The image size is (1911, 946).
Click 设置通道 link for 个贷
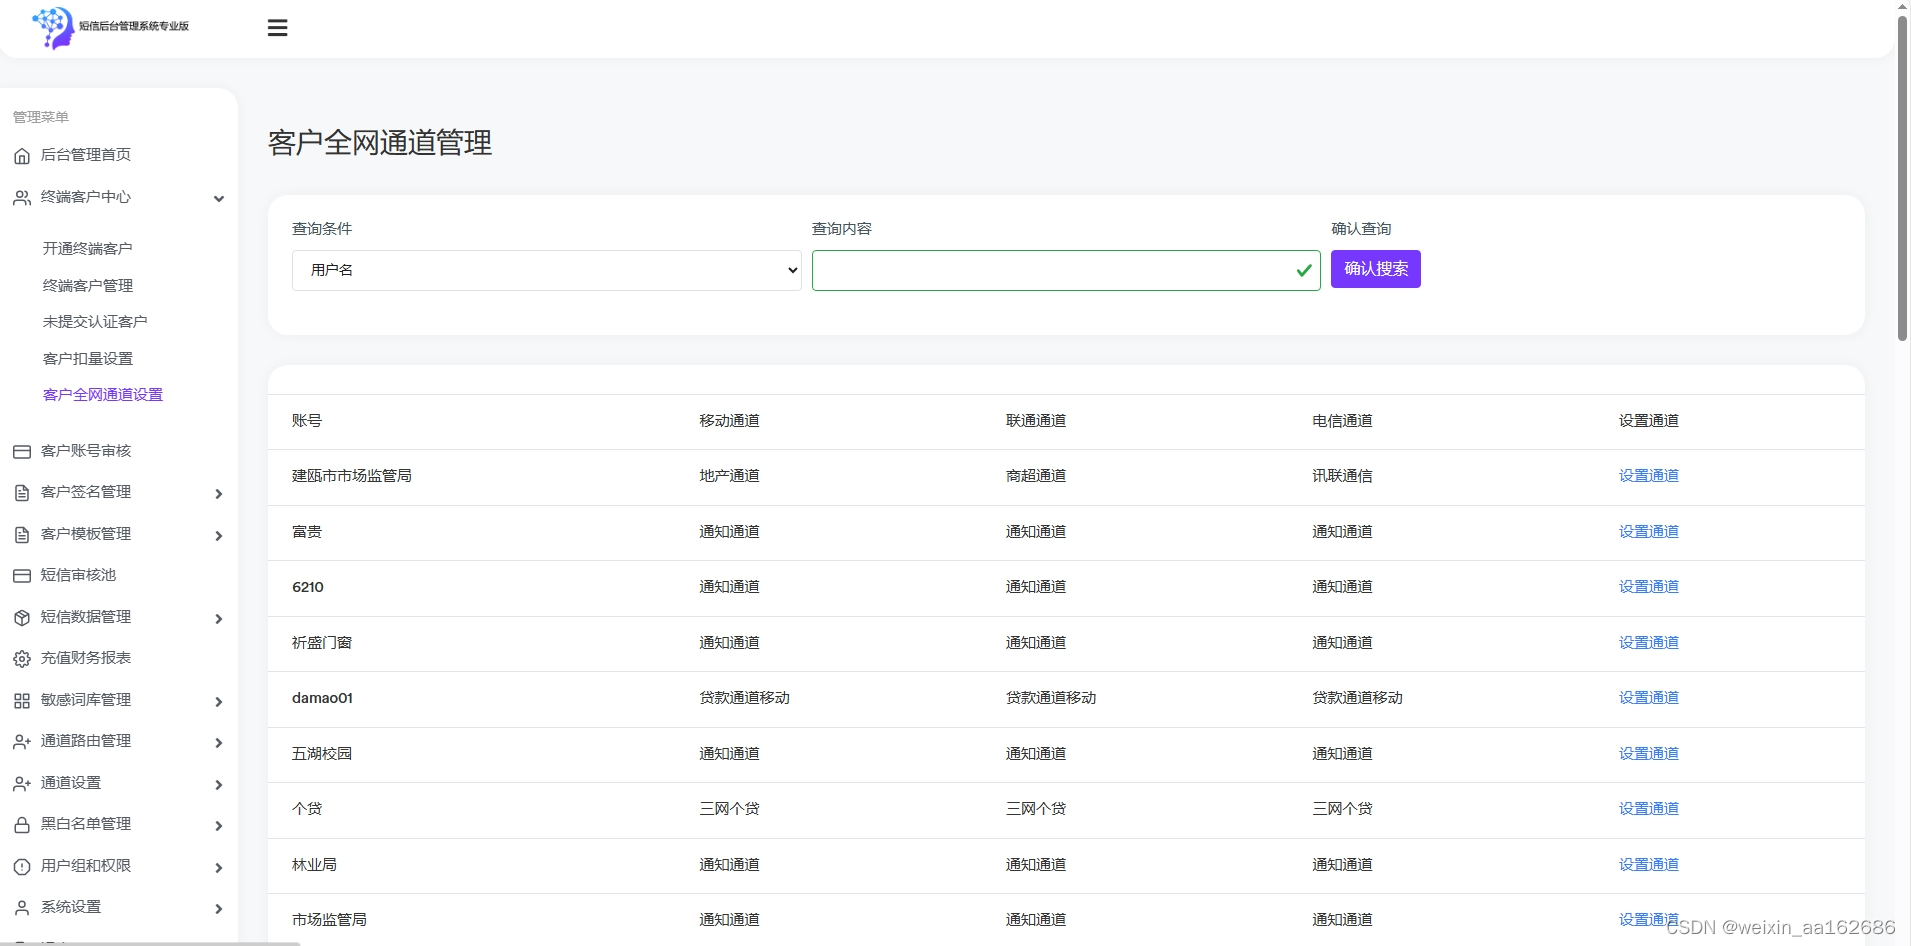tap(1648, 809)
